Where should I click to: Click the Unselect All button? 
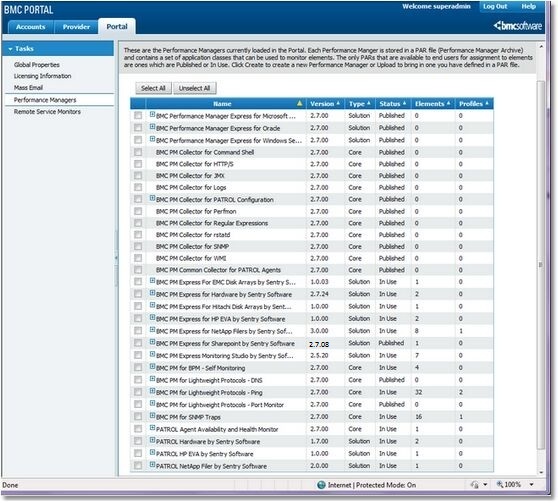coord(194,88)
